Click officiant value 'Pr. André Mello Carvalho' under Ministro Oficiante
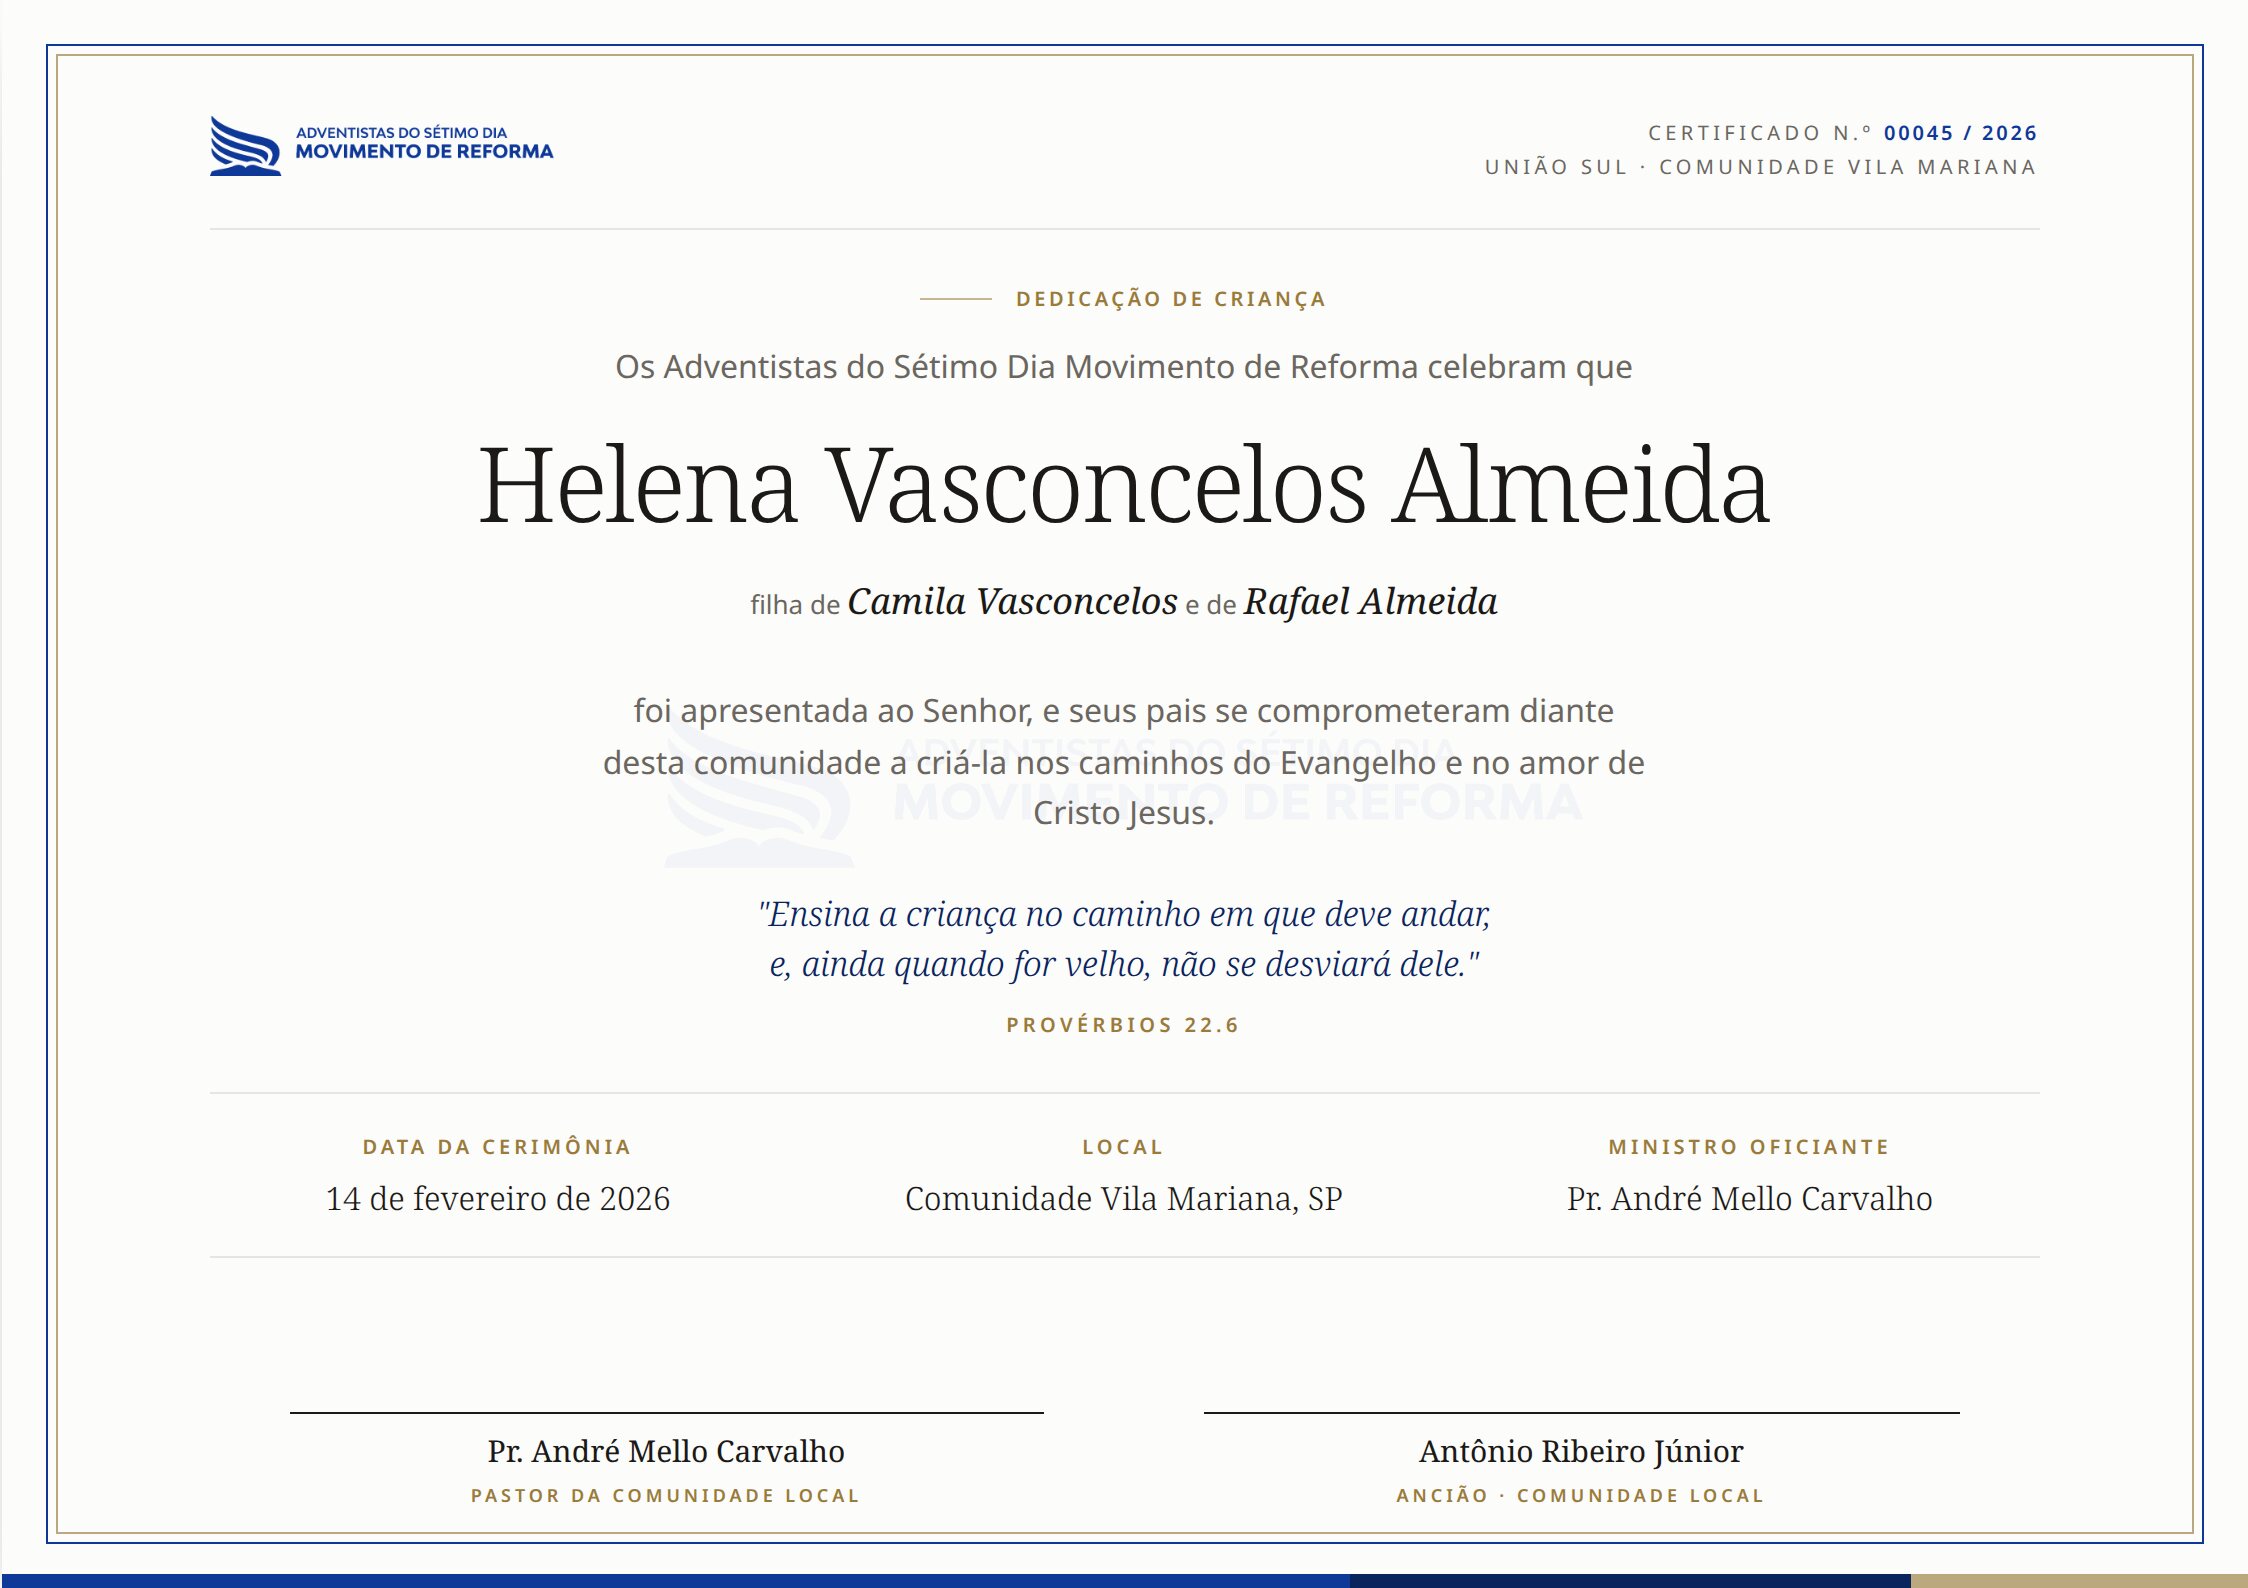The image size is (2248, 1588). click(1750, 1199)
